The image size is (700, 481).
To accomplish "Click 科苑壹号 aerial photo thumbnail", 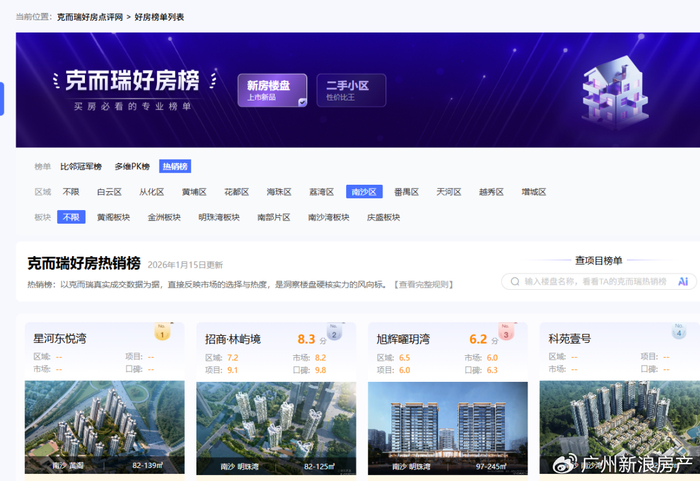I will pyautogui.click(x=620, y=427).
